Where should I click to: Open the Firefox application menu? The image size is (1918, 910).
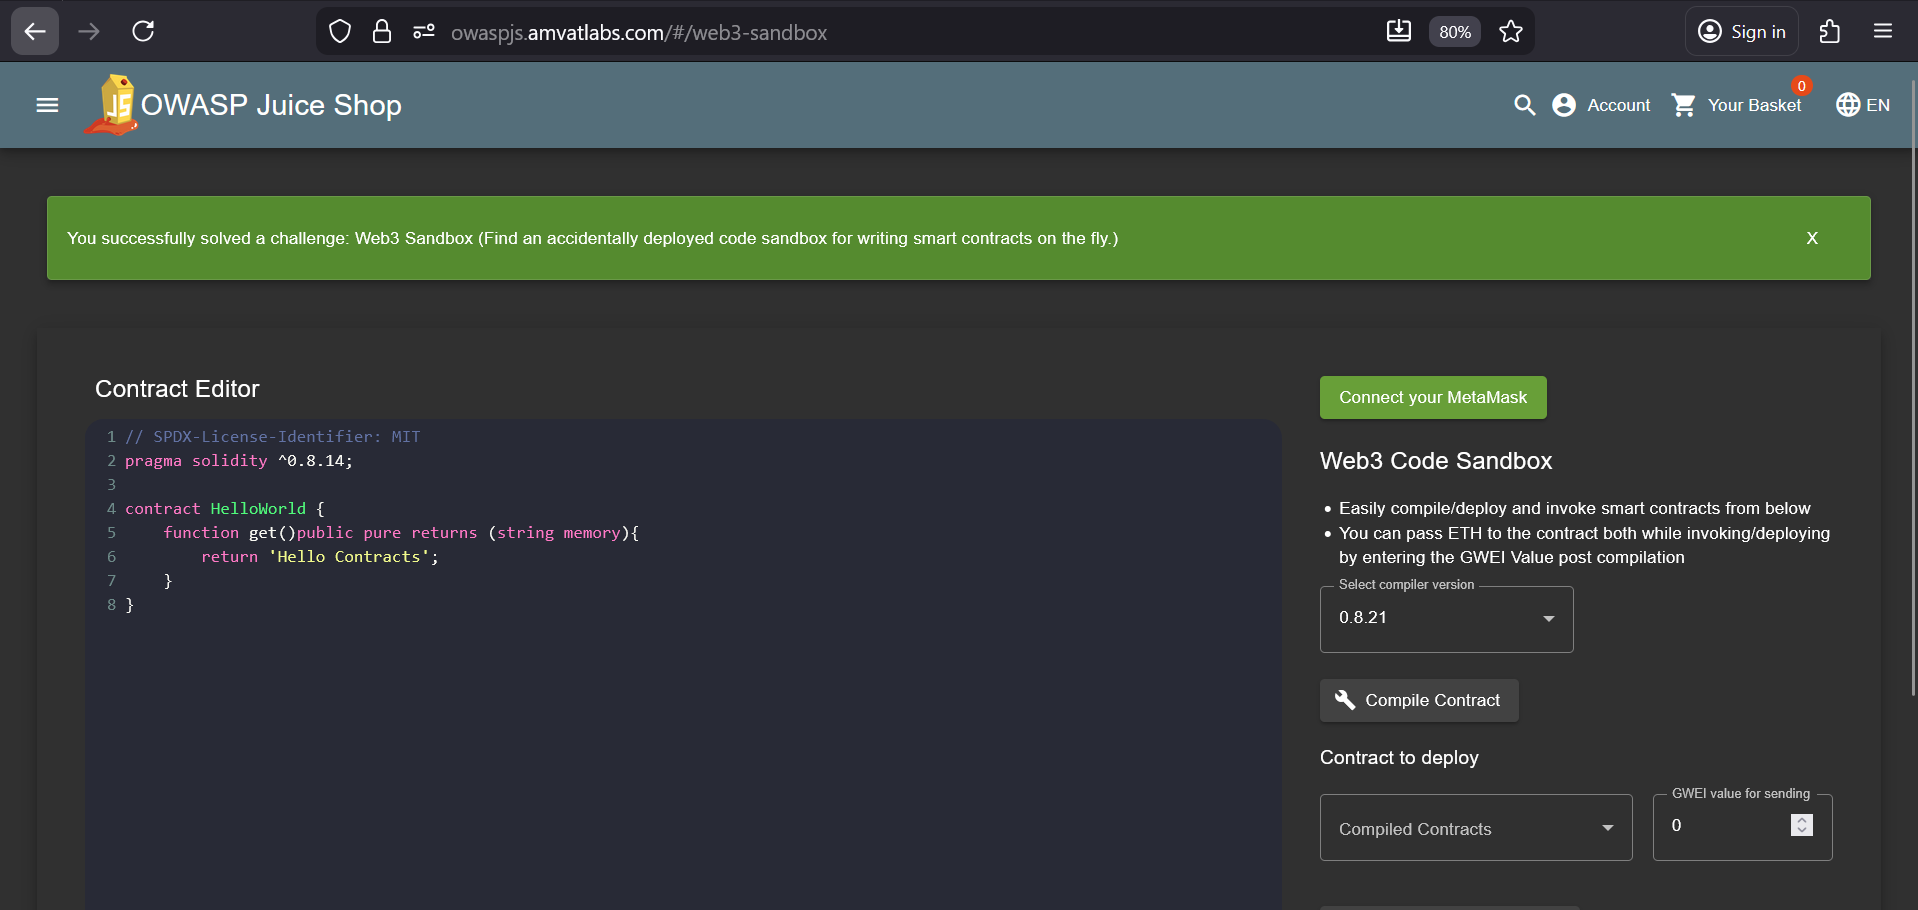click(x=1882, y=32)
